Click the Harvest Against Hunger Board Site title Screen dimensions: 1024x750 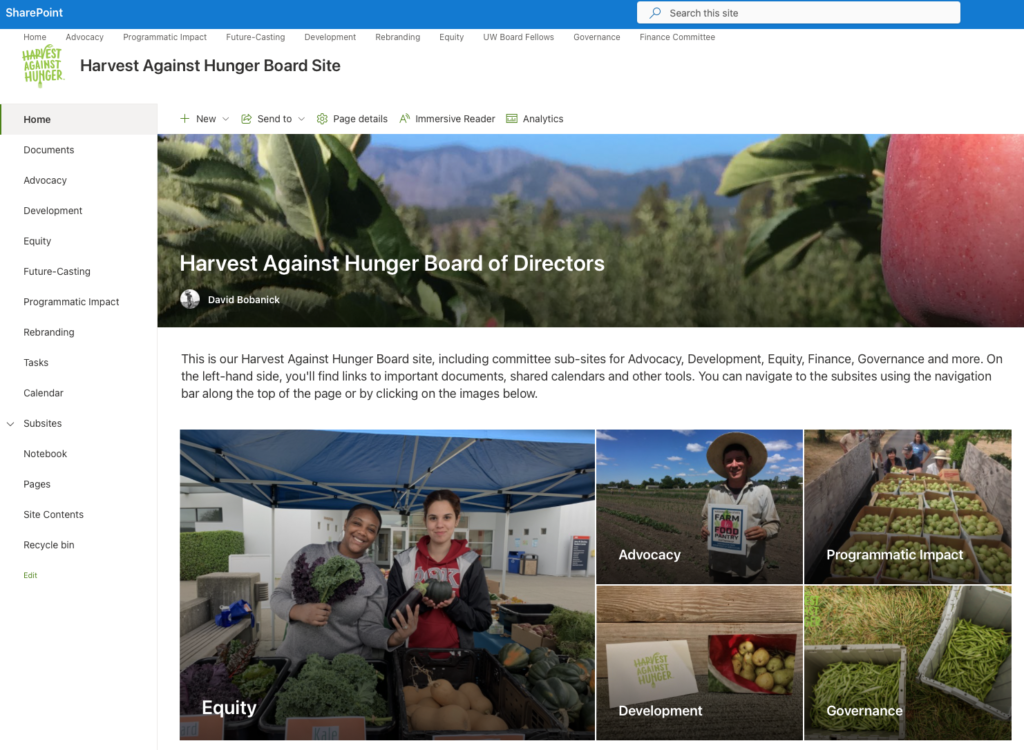coord(210,65)
